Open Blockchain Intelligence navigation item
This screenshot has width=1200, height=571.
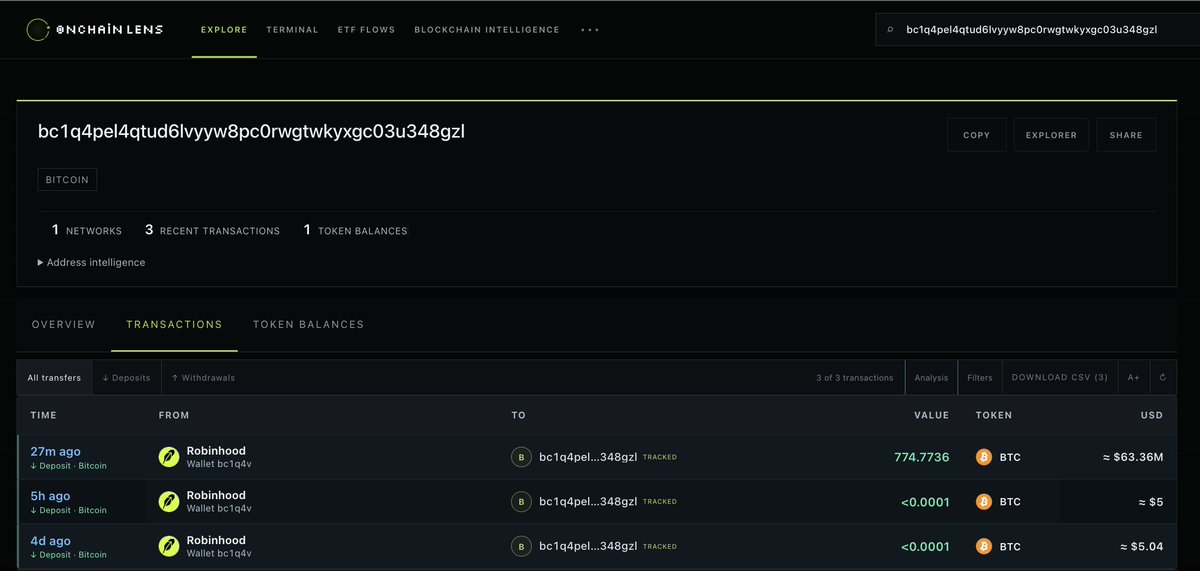[x=487, y=30]
